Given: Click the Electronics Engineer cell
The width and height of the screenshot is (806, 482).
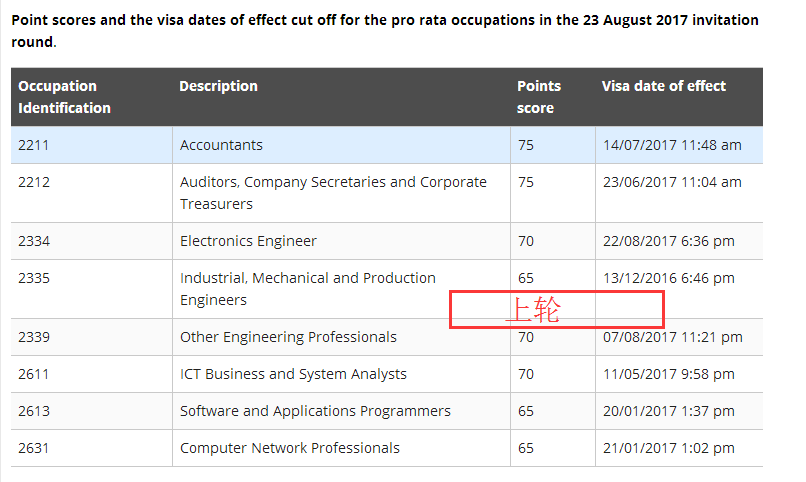Looking at the screenshot, I should (248, 241).
